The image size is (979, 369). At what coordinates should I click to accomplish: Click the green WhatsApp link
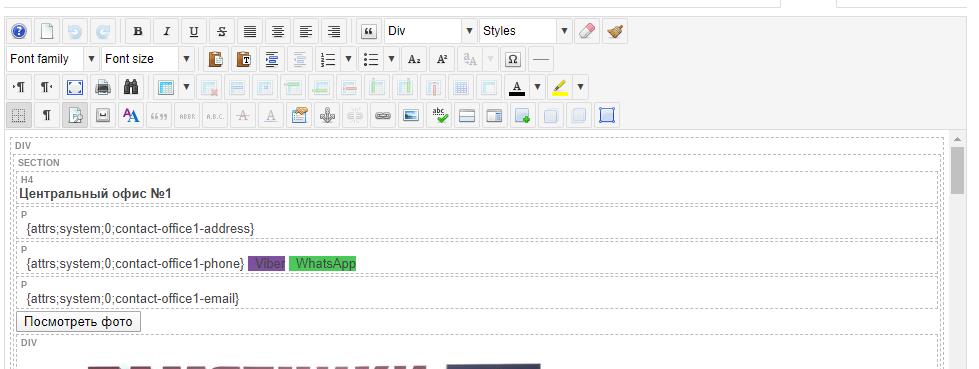(x=323, y=263)
